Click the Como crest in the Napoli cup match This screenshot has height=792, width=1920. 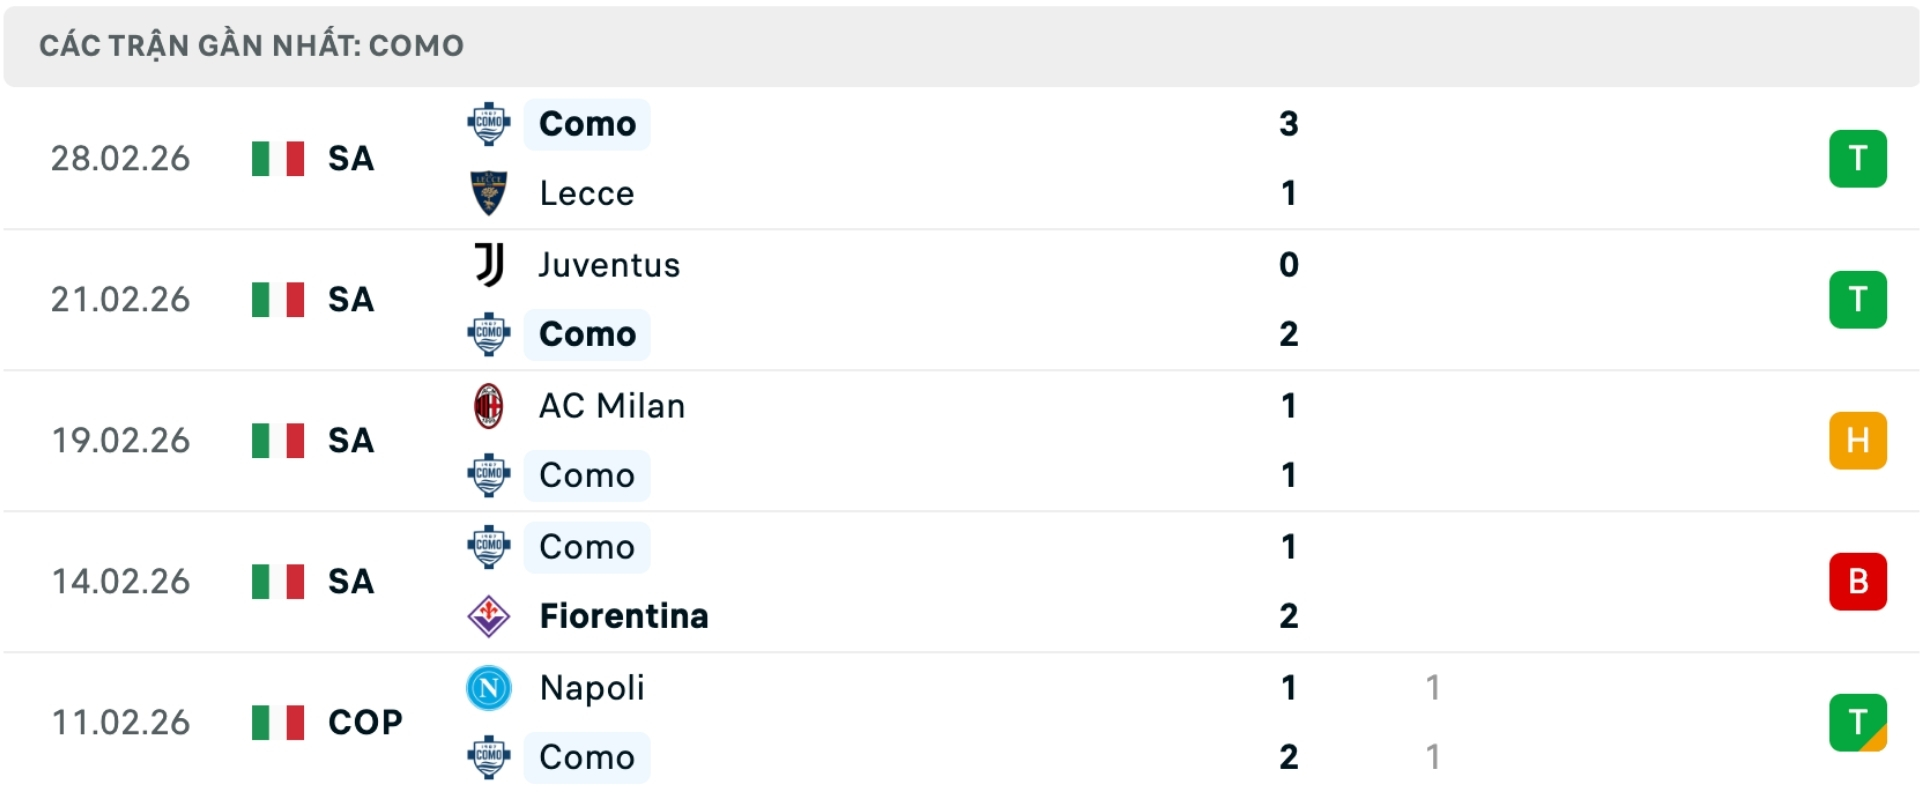pos(489,757)
